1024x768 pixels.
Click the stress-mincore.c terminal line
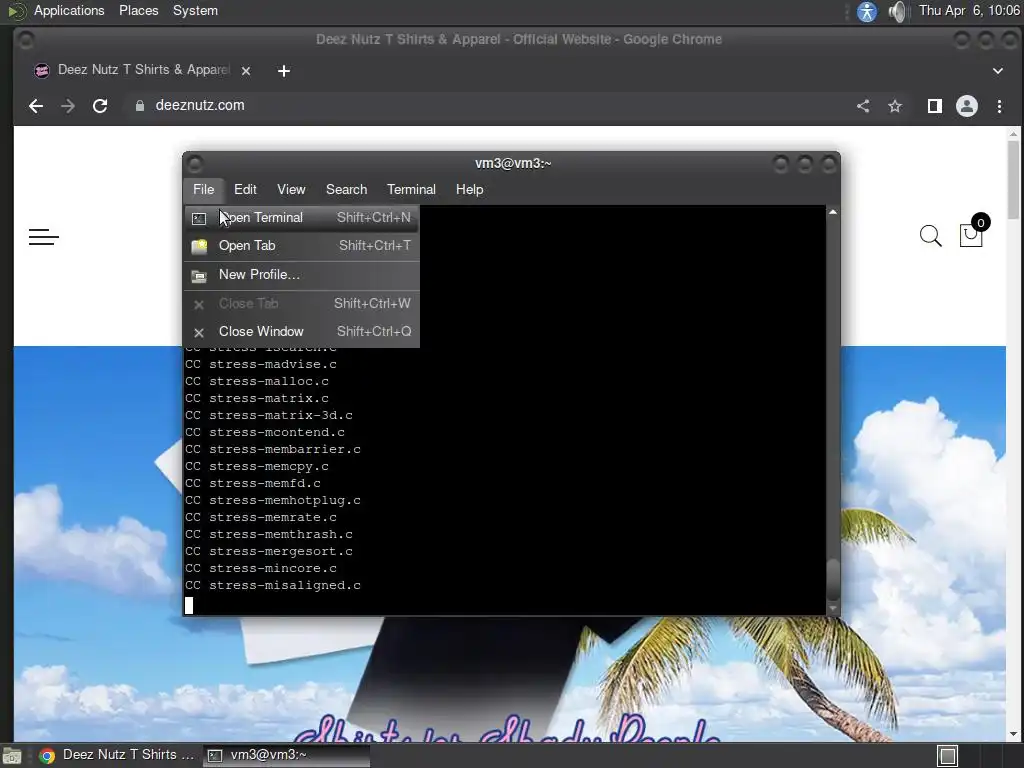pyautogui.click(x=261, y=568)
